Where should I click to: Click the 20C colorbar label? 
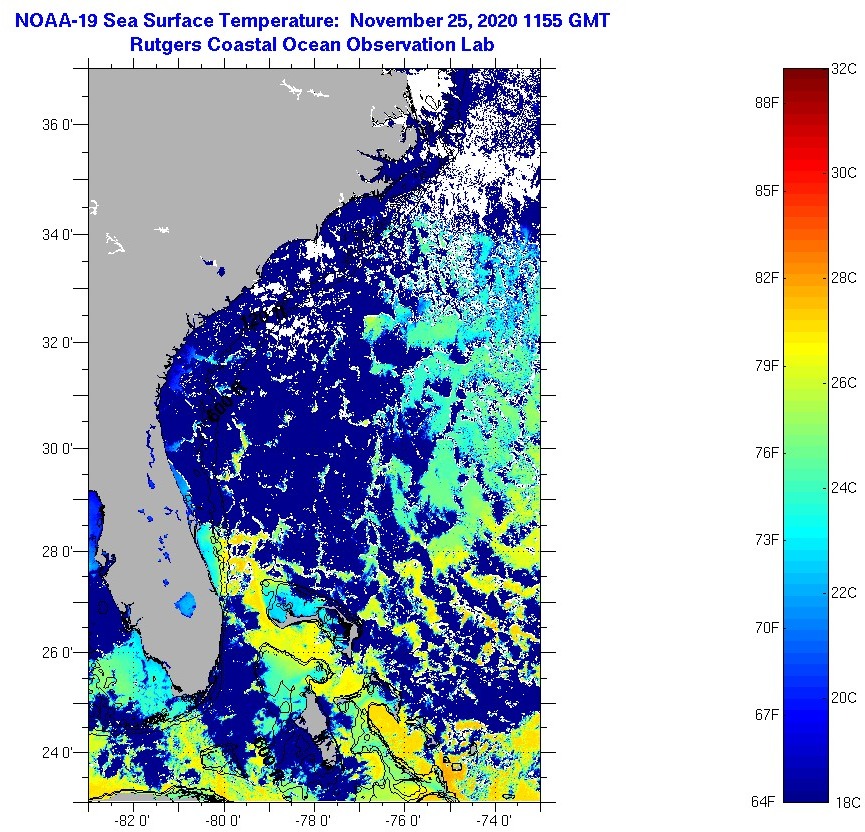pos(844,697)
